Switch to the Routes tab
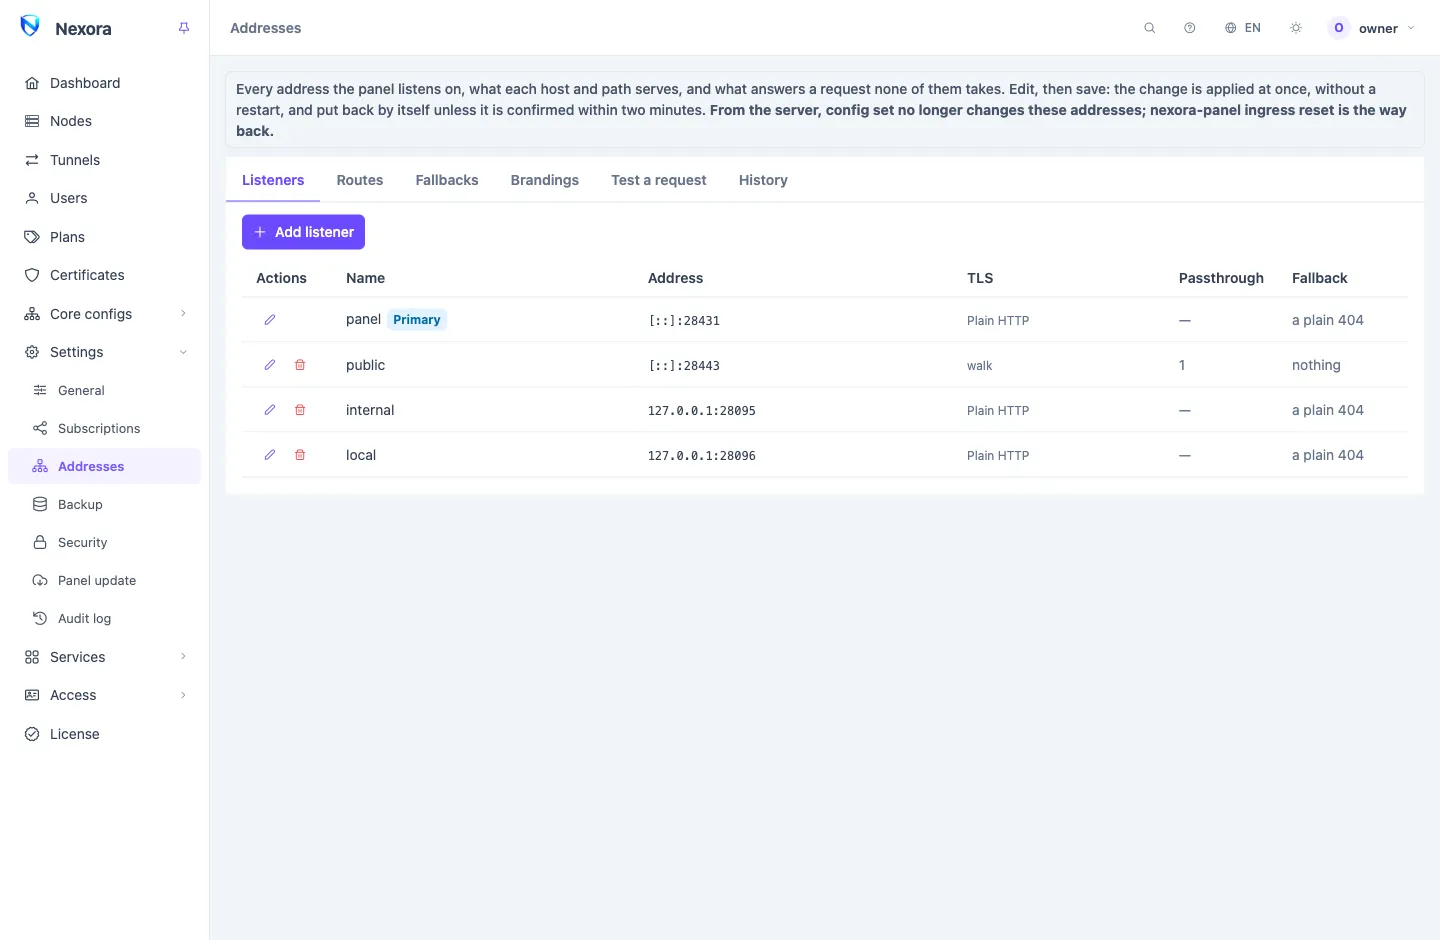 (x=360, y=180)
